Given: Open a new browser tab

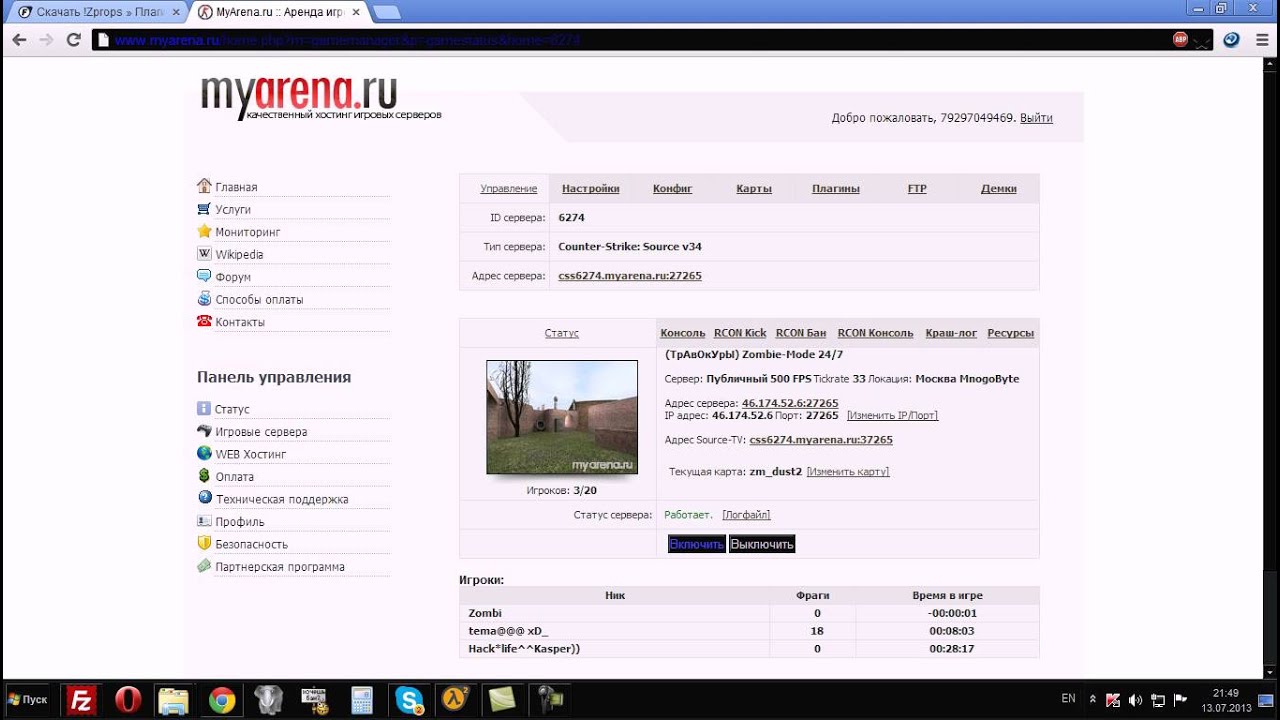Looking at the screenshot, I should [386, 12].
